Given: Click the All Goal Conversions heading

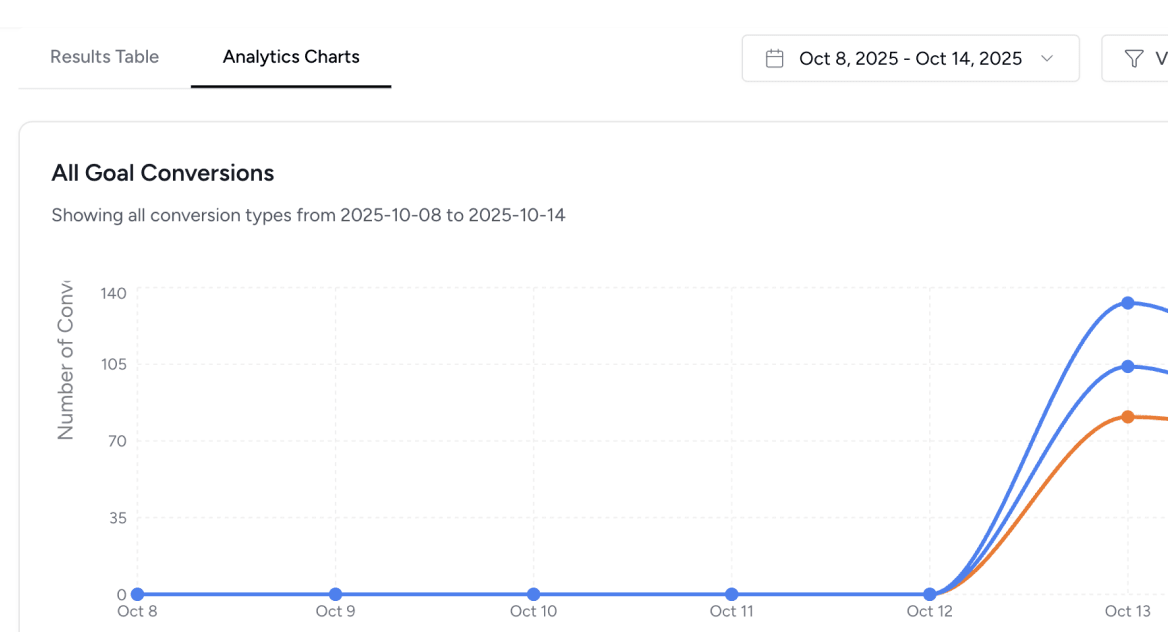Looking at the screenshot, I should pos(163,173).
